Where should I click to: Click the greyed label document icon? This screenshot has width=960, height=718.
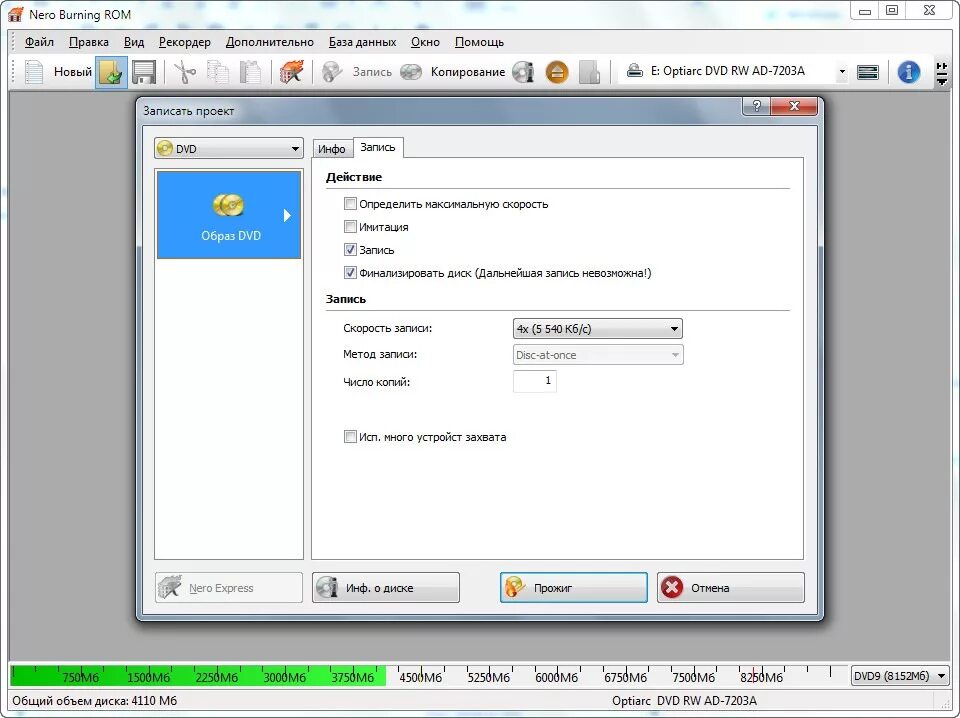(x=590, y=72)
